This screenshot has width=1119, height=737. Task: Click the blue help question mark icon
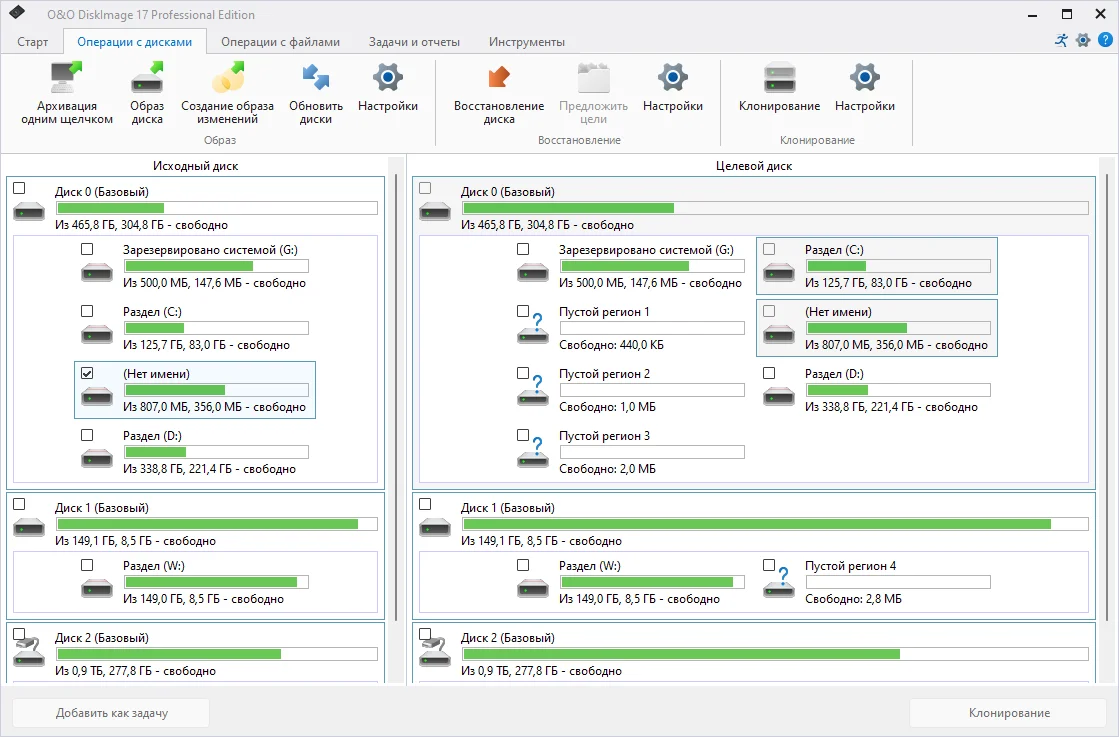(1105, 40)
